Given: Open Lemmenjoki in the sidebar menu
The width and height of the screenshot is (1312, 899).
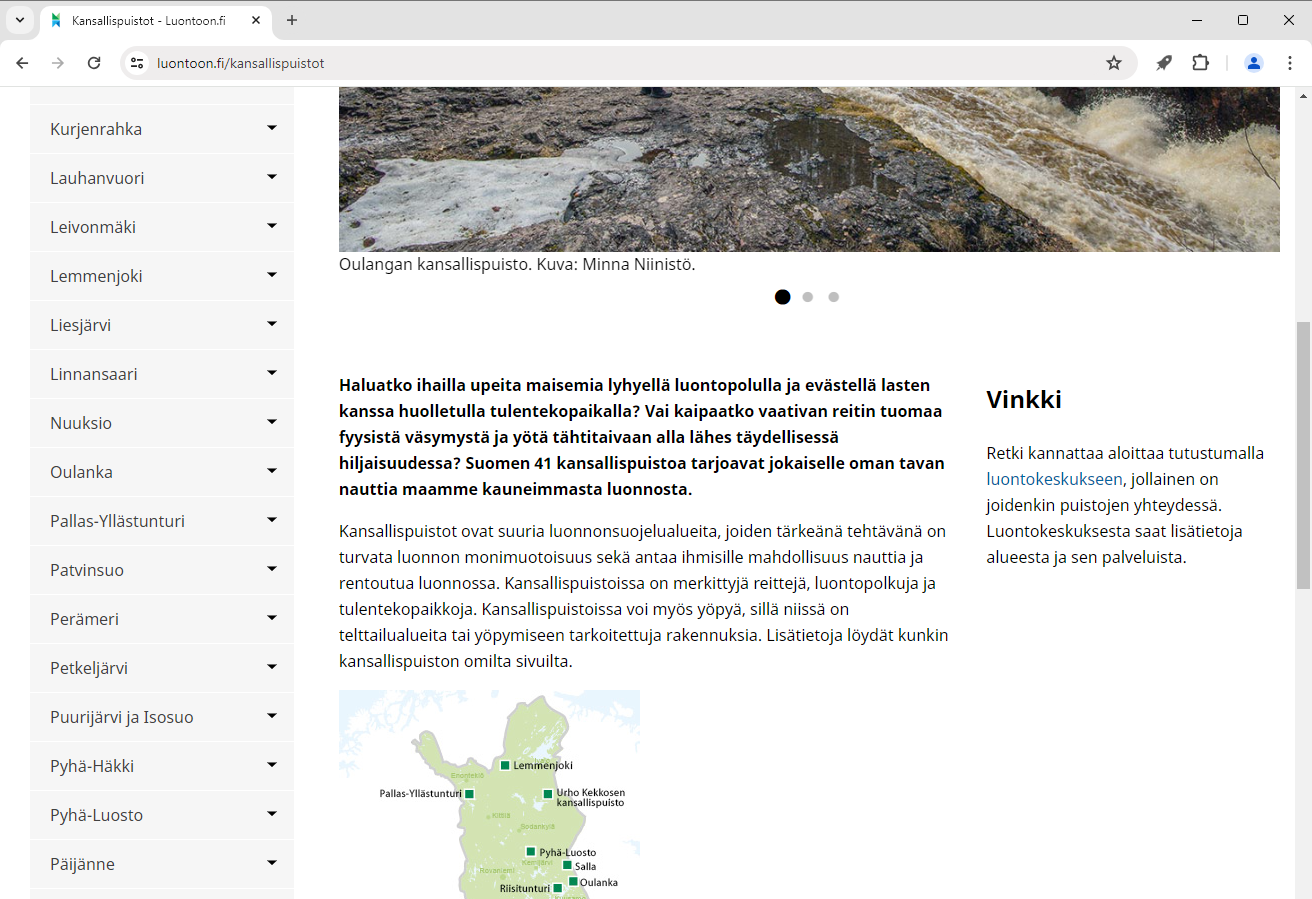Looking at the screenshot, I should (x=94, y=276).
